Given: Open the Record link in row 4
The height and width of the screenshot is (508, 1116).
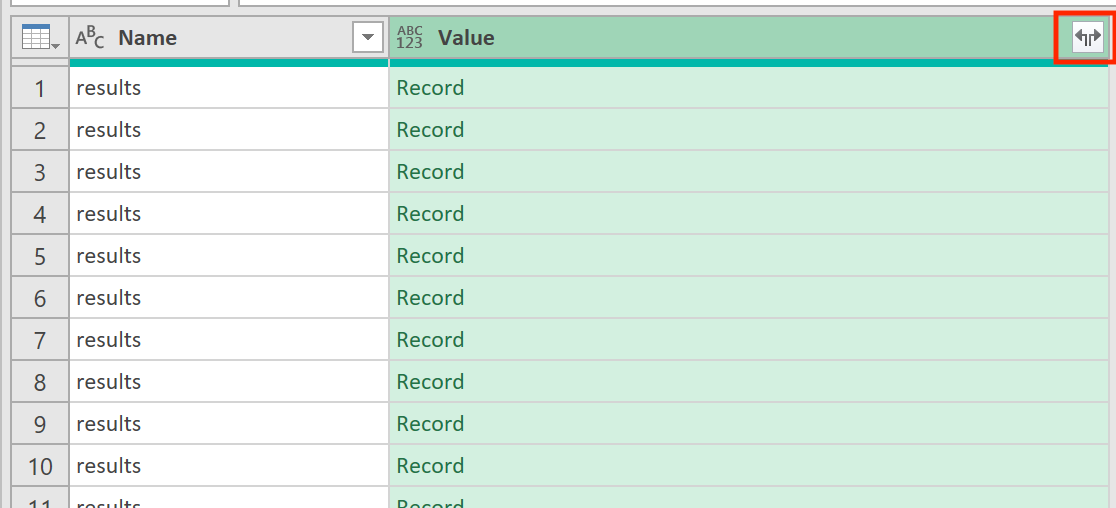Looking at the screenshot, I should 430,214.
